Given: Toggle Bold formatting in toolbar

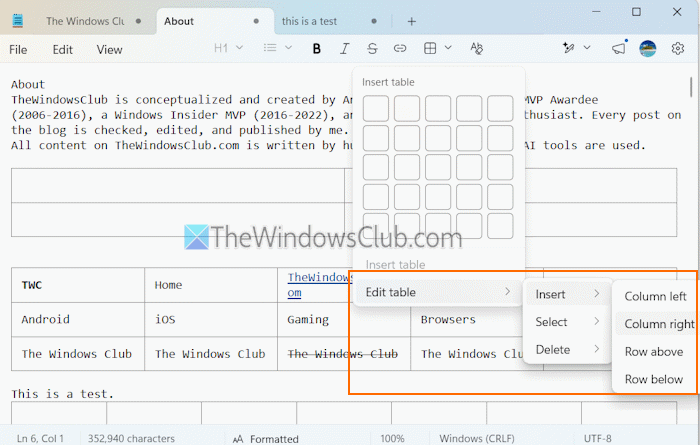Looking at the screenshot, I should click(x=317, y=48).
